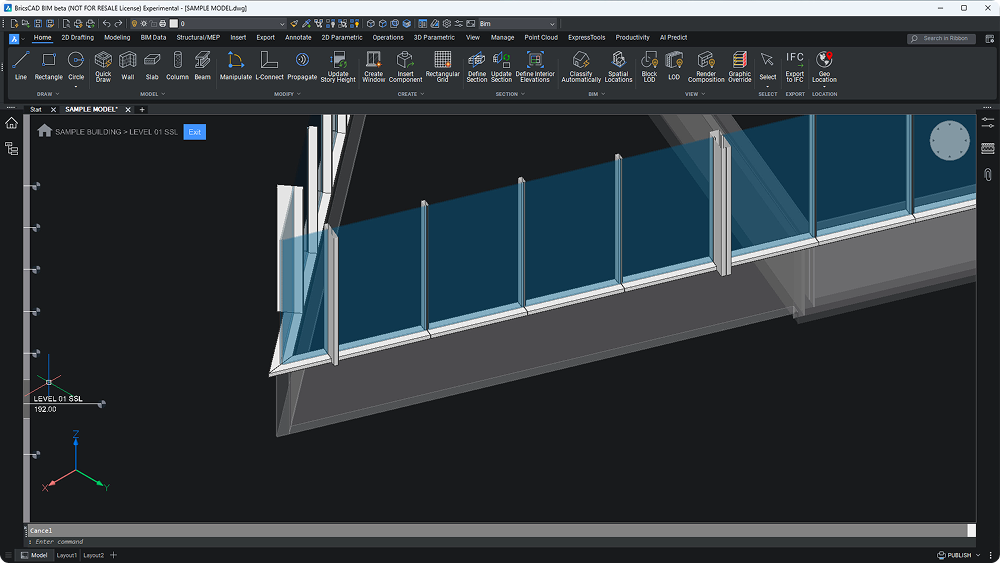The height and width of the screenshot is (563, 1000).
Task: Expand the Circle tool dropdown arrow
Action: click(x=76, y=86)
